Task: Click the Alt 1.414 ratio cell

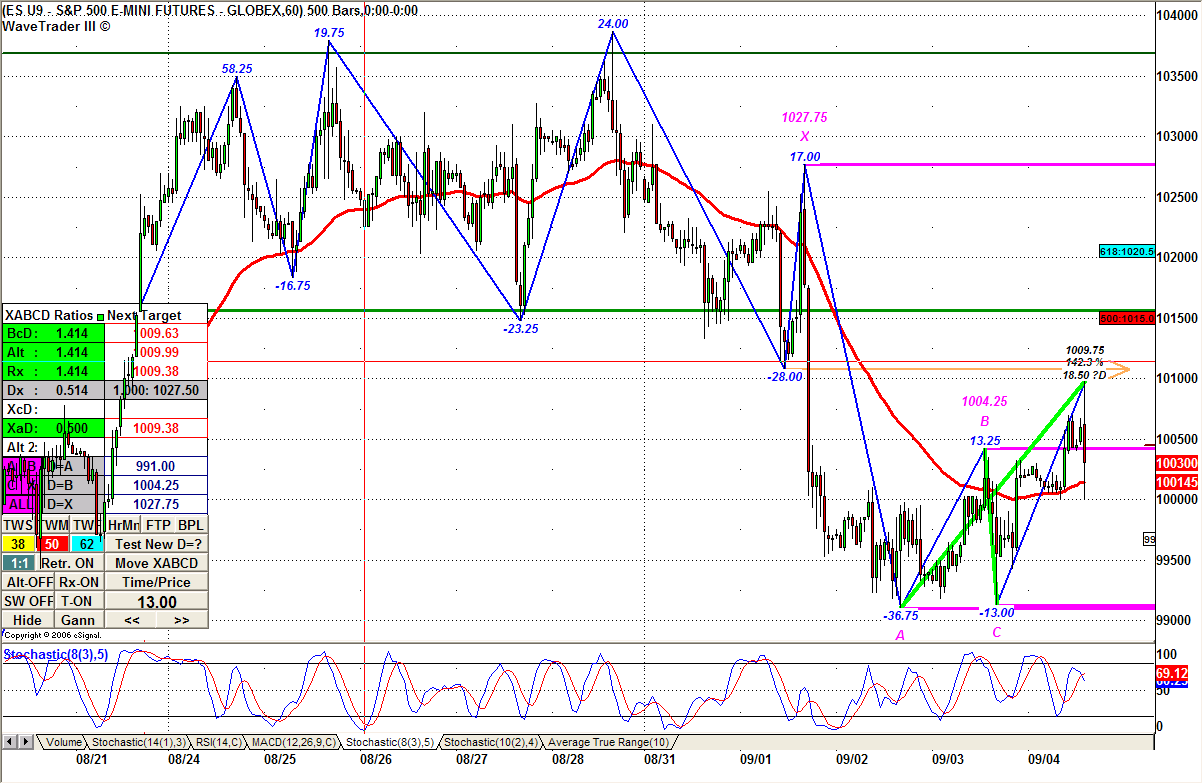Action: [x=53, y=352]
